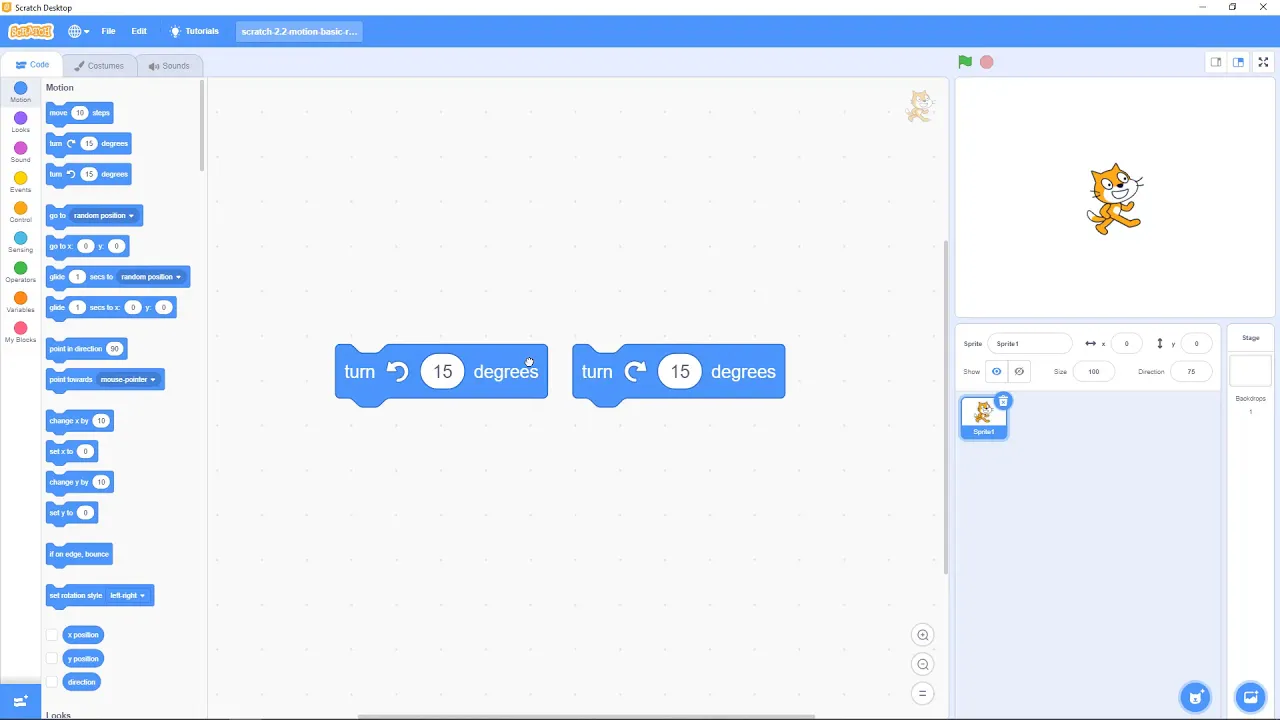Hide the sprite with crossed-eye icon

coord(1019,372)
